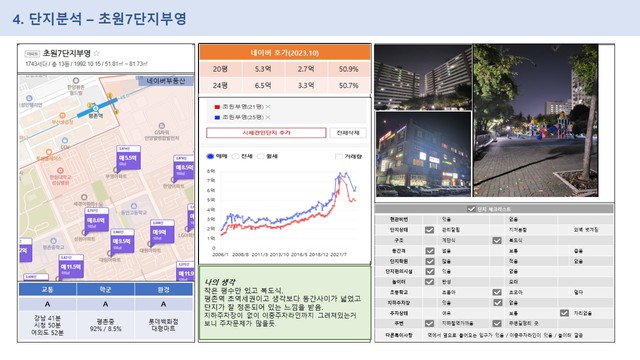
Task: Remove 초원부영(21평) with its X icon
Action: click(x=268, y=107)
